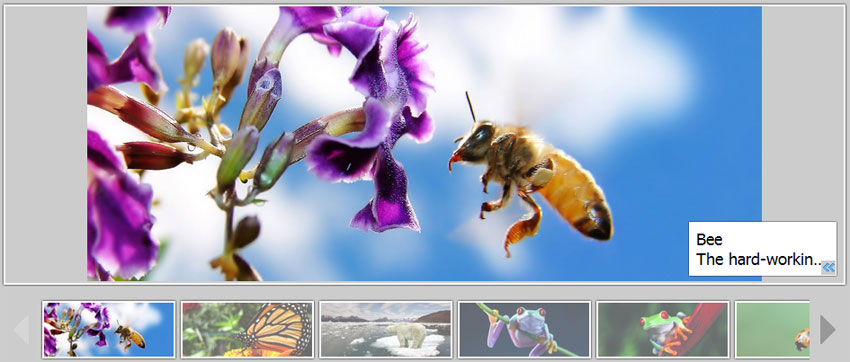
Task: Click the "The hard-workin.." caption text
Action: pyautogui.click(x=758, y=260)
